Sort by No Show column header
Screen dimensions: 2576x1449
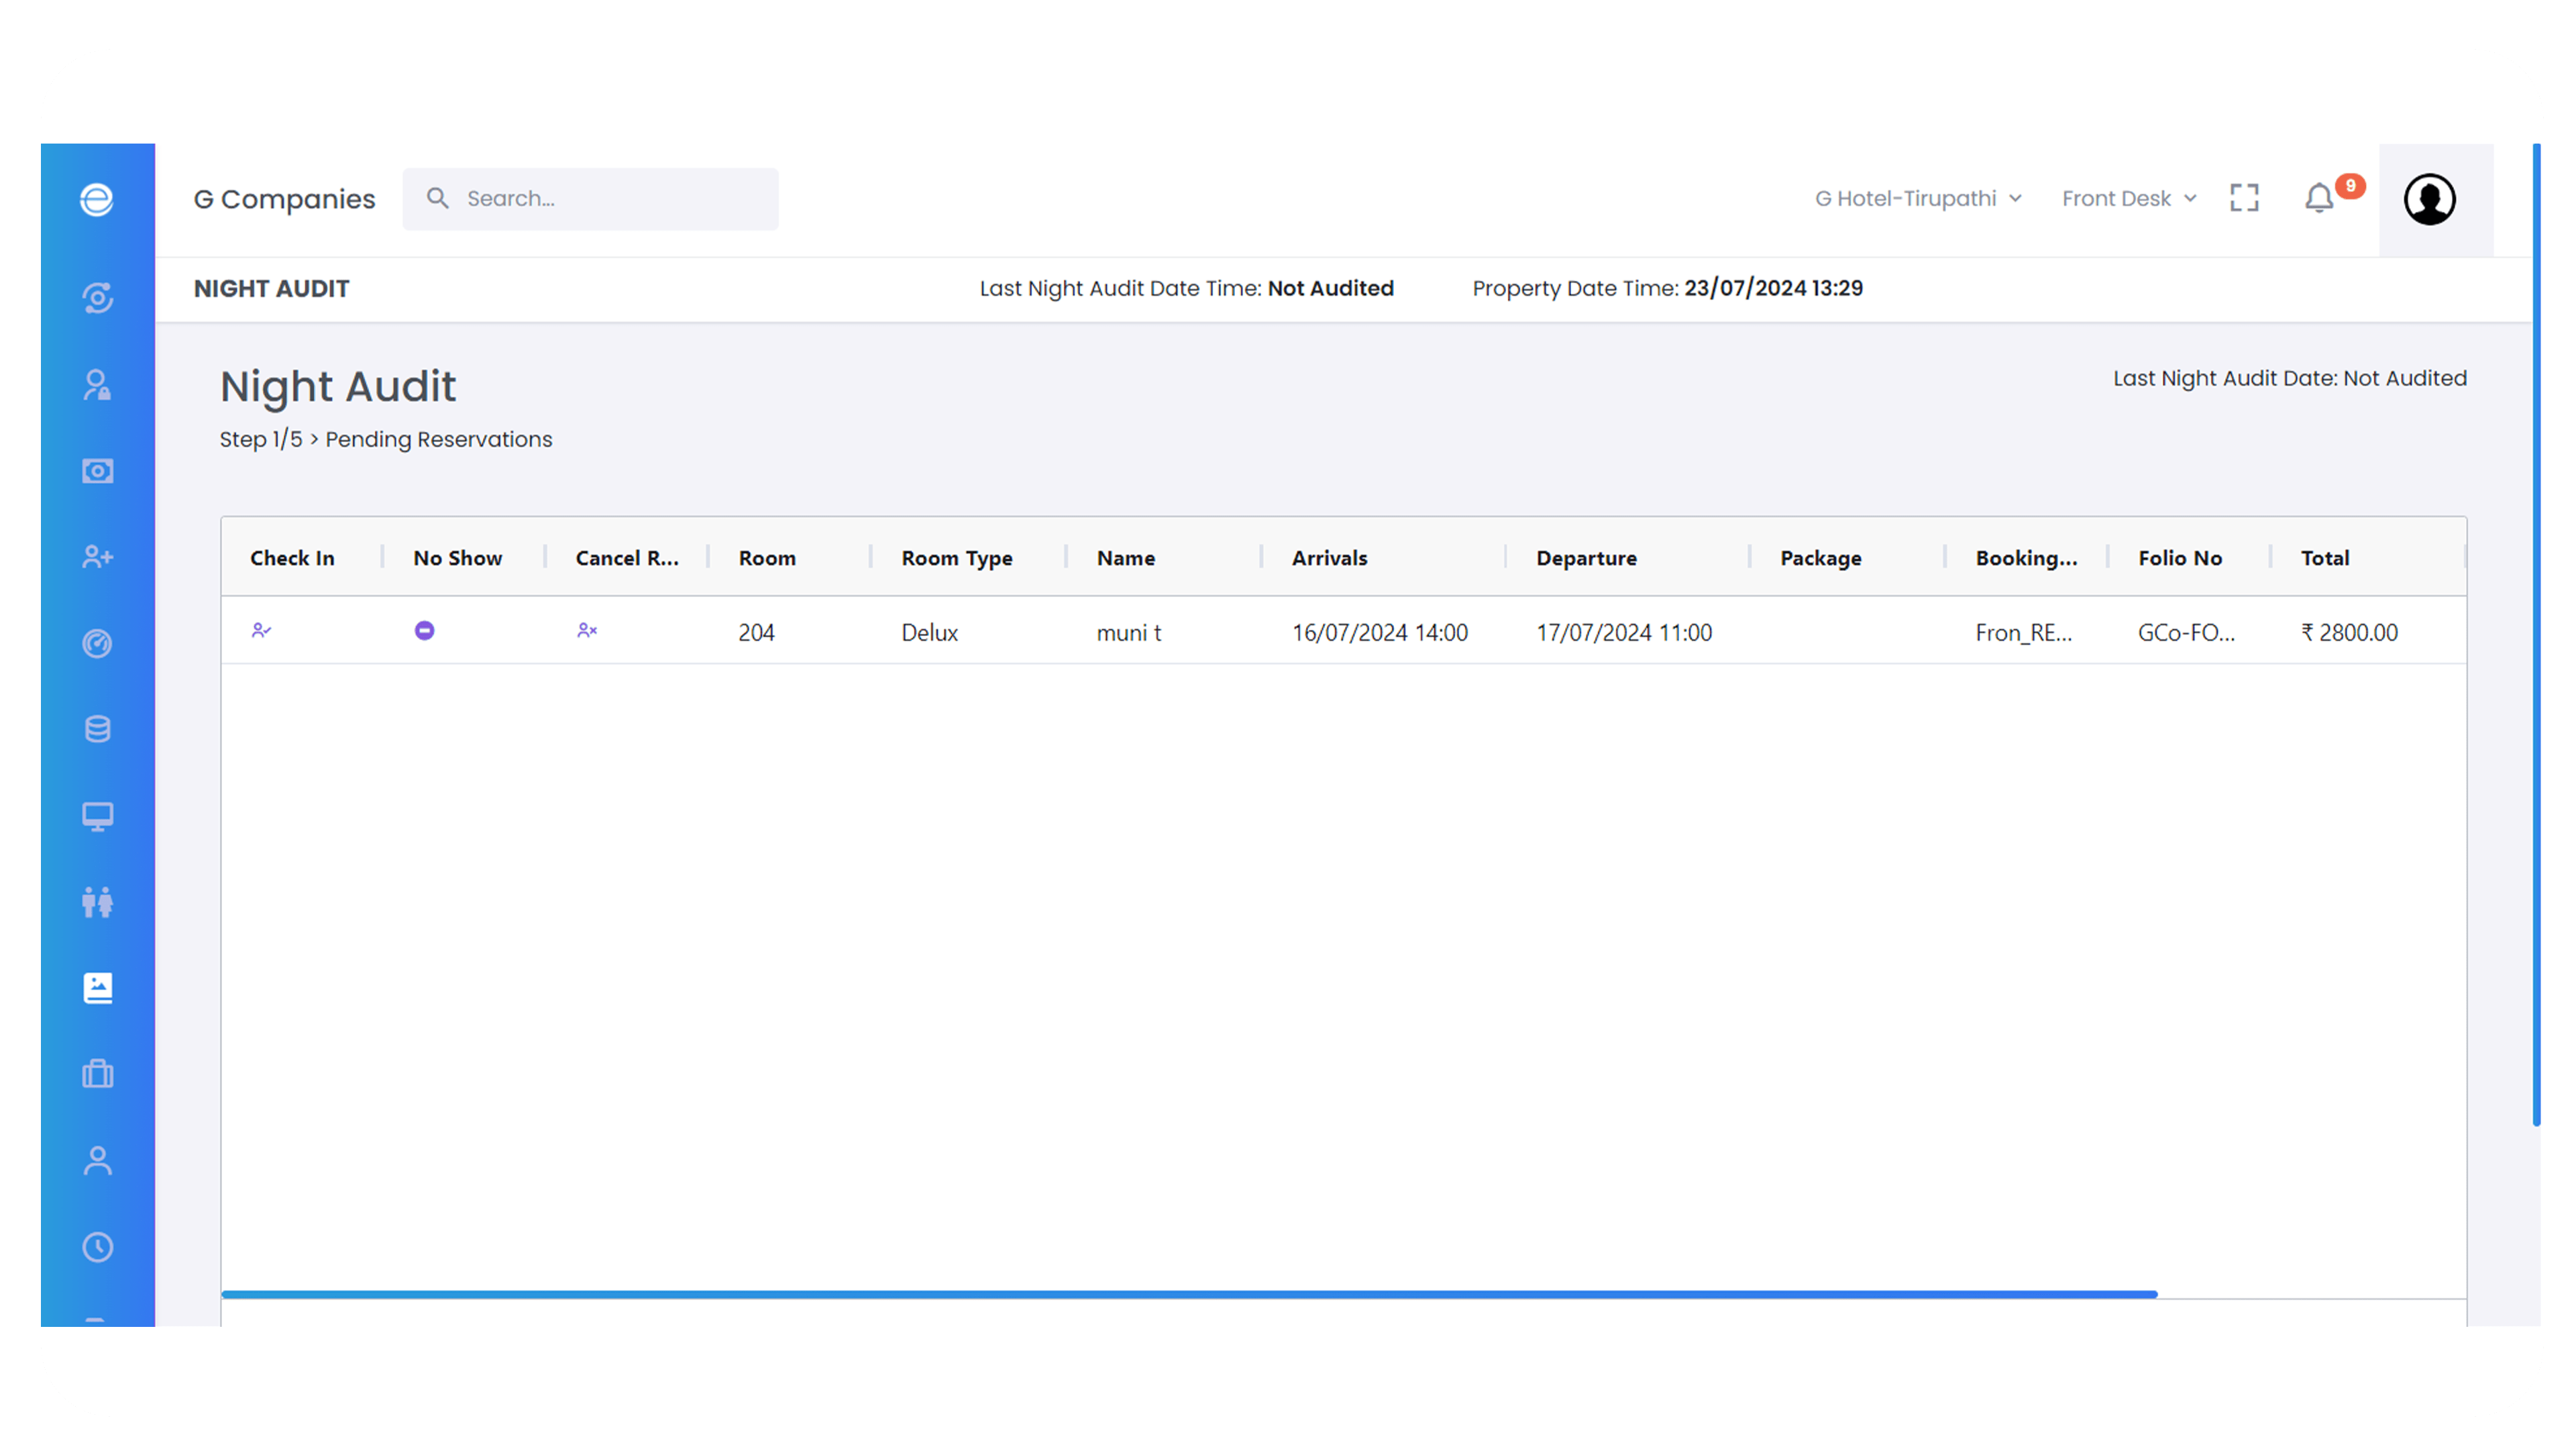(457, 558)
